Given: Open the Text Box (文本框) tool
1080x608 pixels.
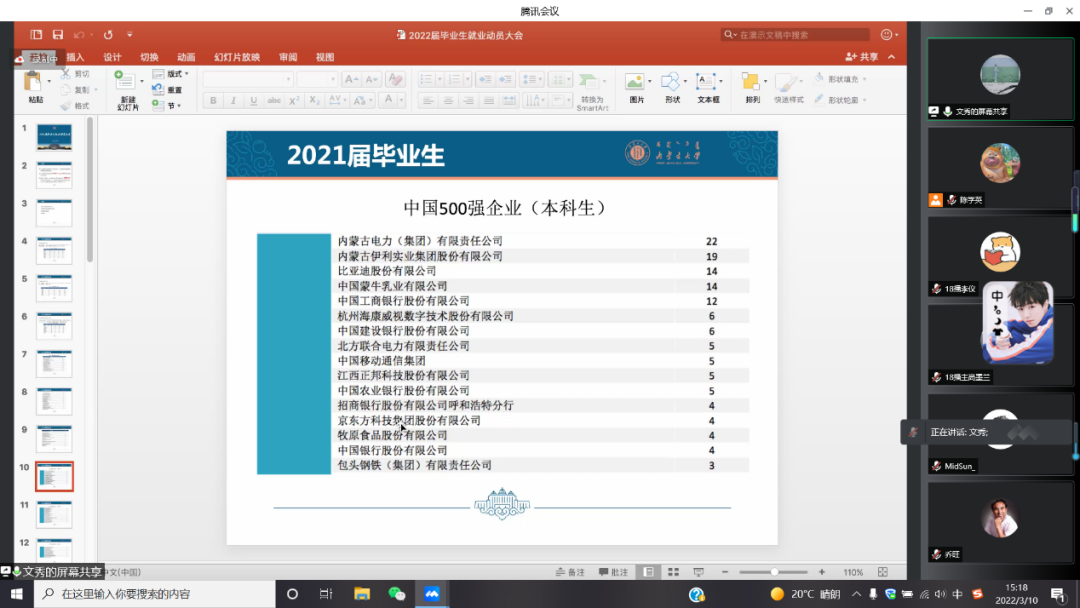Looking at the screenshot, I should coord(708,84).
